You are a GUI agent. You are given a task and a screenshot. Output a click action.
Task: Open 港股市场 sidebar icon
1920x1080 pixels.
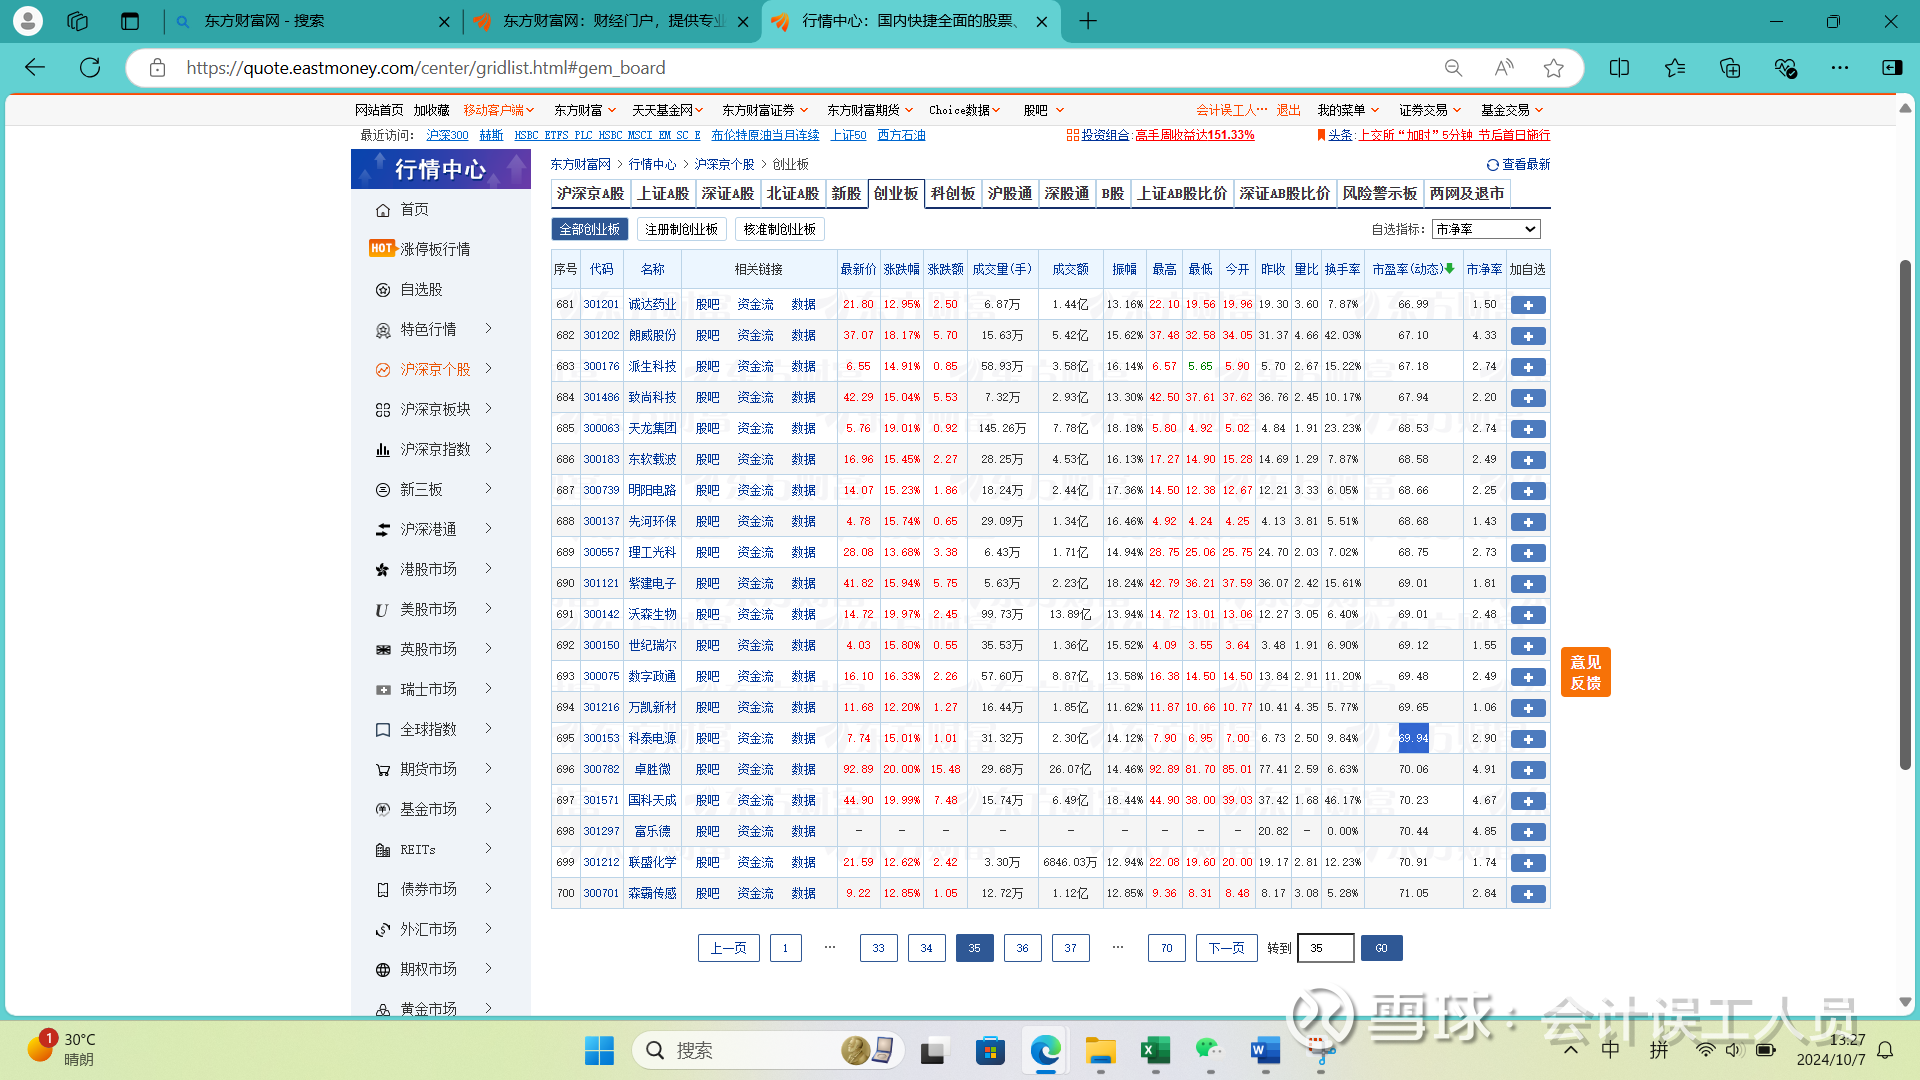pos(382,570)
